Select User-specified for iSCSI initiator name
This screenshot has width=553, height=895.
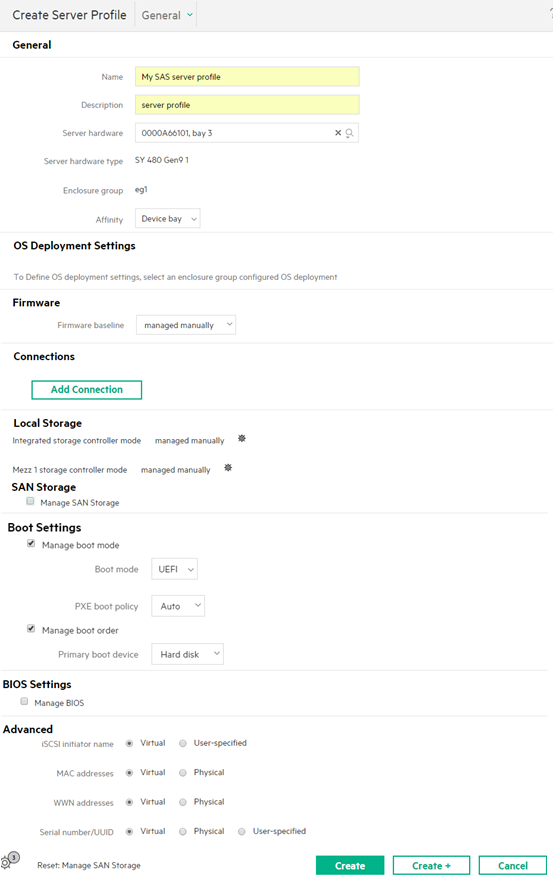coord(183,743)
